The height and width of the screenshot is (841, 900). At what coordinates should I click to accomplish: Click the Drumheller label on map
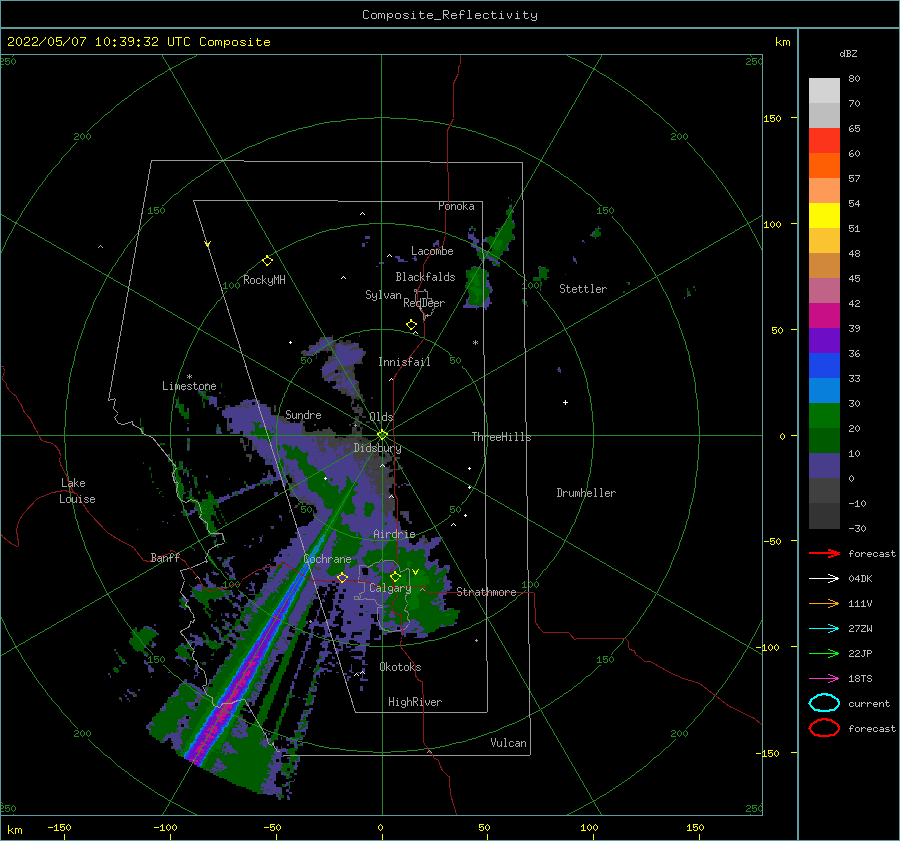coord(586,493)
